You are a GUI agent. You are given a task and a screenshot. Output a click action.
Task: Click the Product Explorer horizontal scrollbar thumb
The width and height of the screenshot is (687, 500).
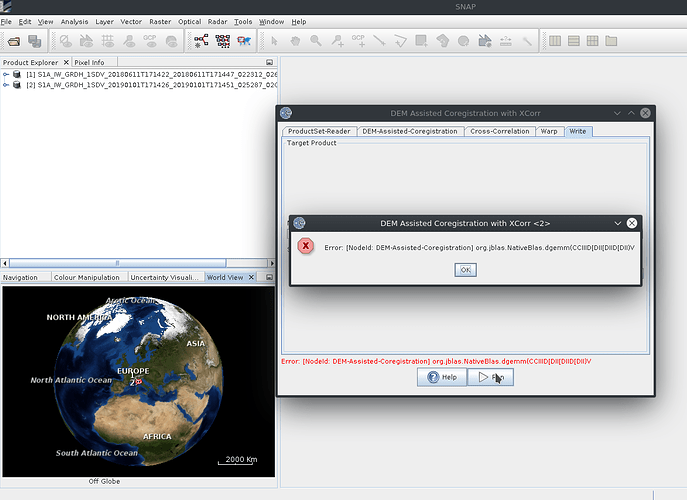[x=118, y=263]
